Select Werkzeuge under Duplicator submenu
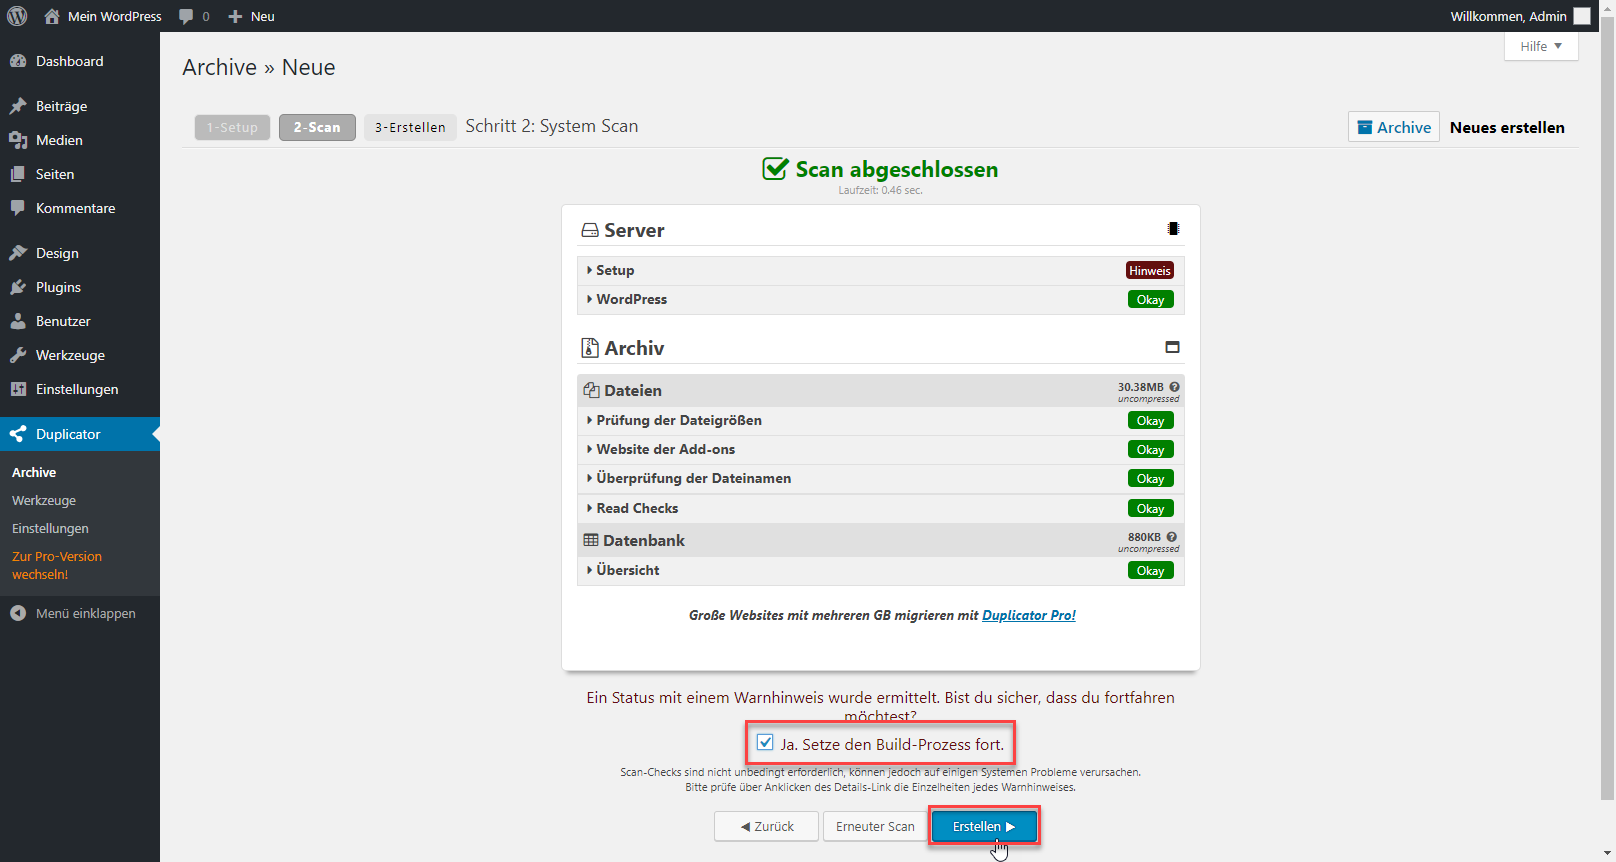The width and height of the screenshot is (1616, 862). point(44,500)
